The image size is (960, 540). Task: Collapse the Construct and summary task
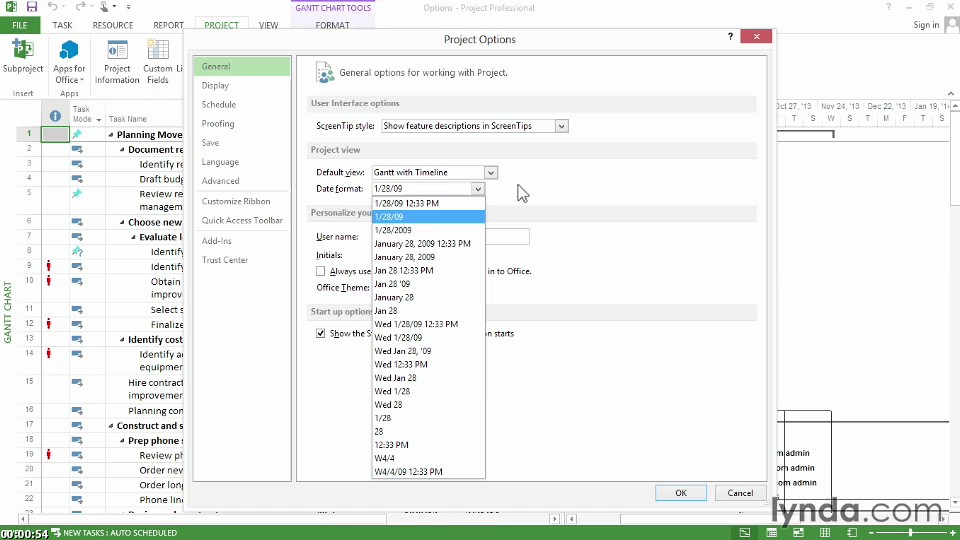(111, 426)
